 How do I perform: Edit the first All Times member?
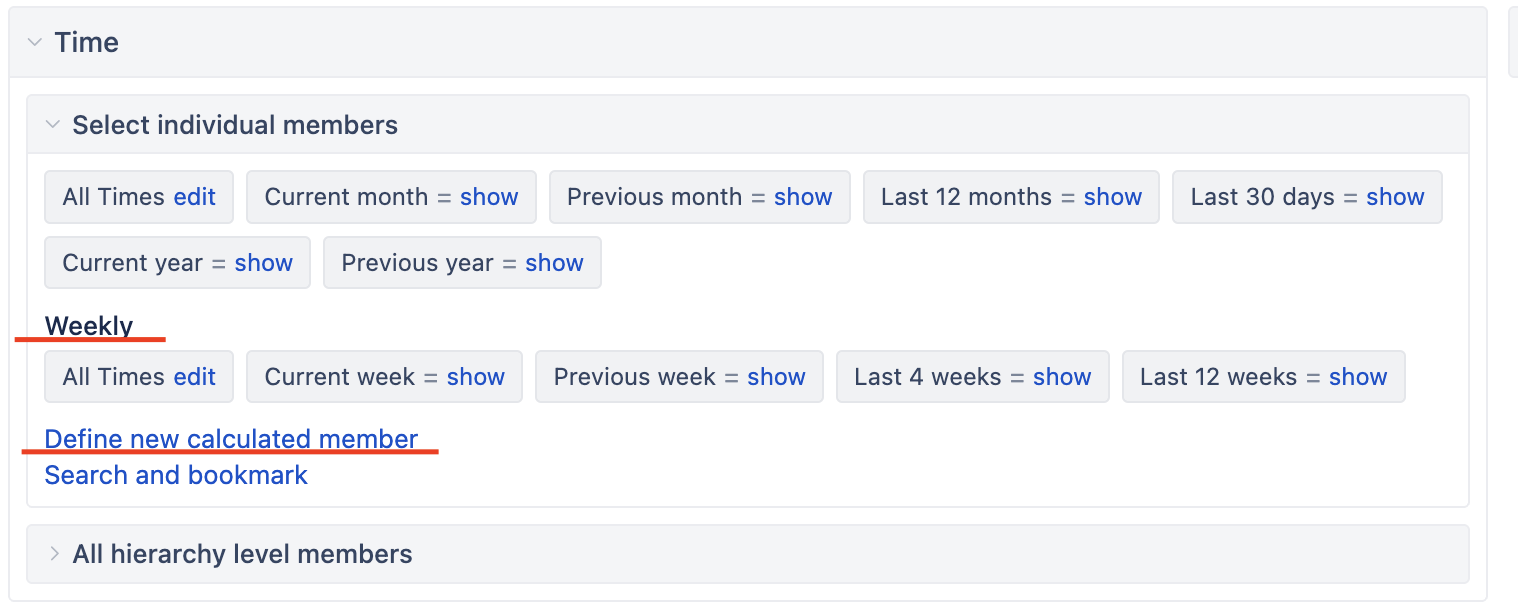[194, 197]
